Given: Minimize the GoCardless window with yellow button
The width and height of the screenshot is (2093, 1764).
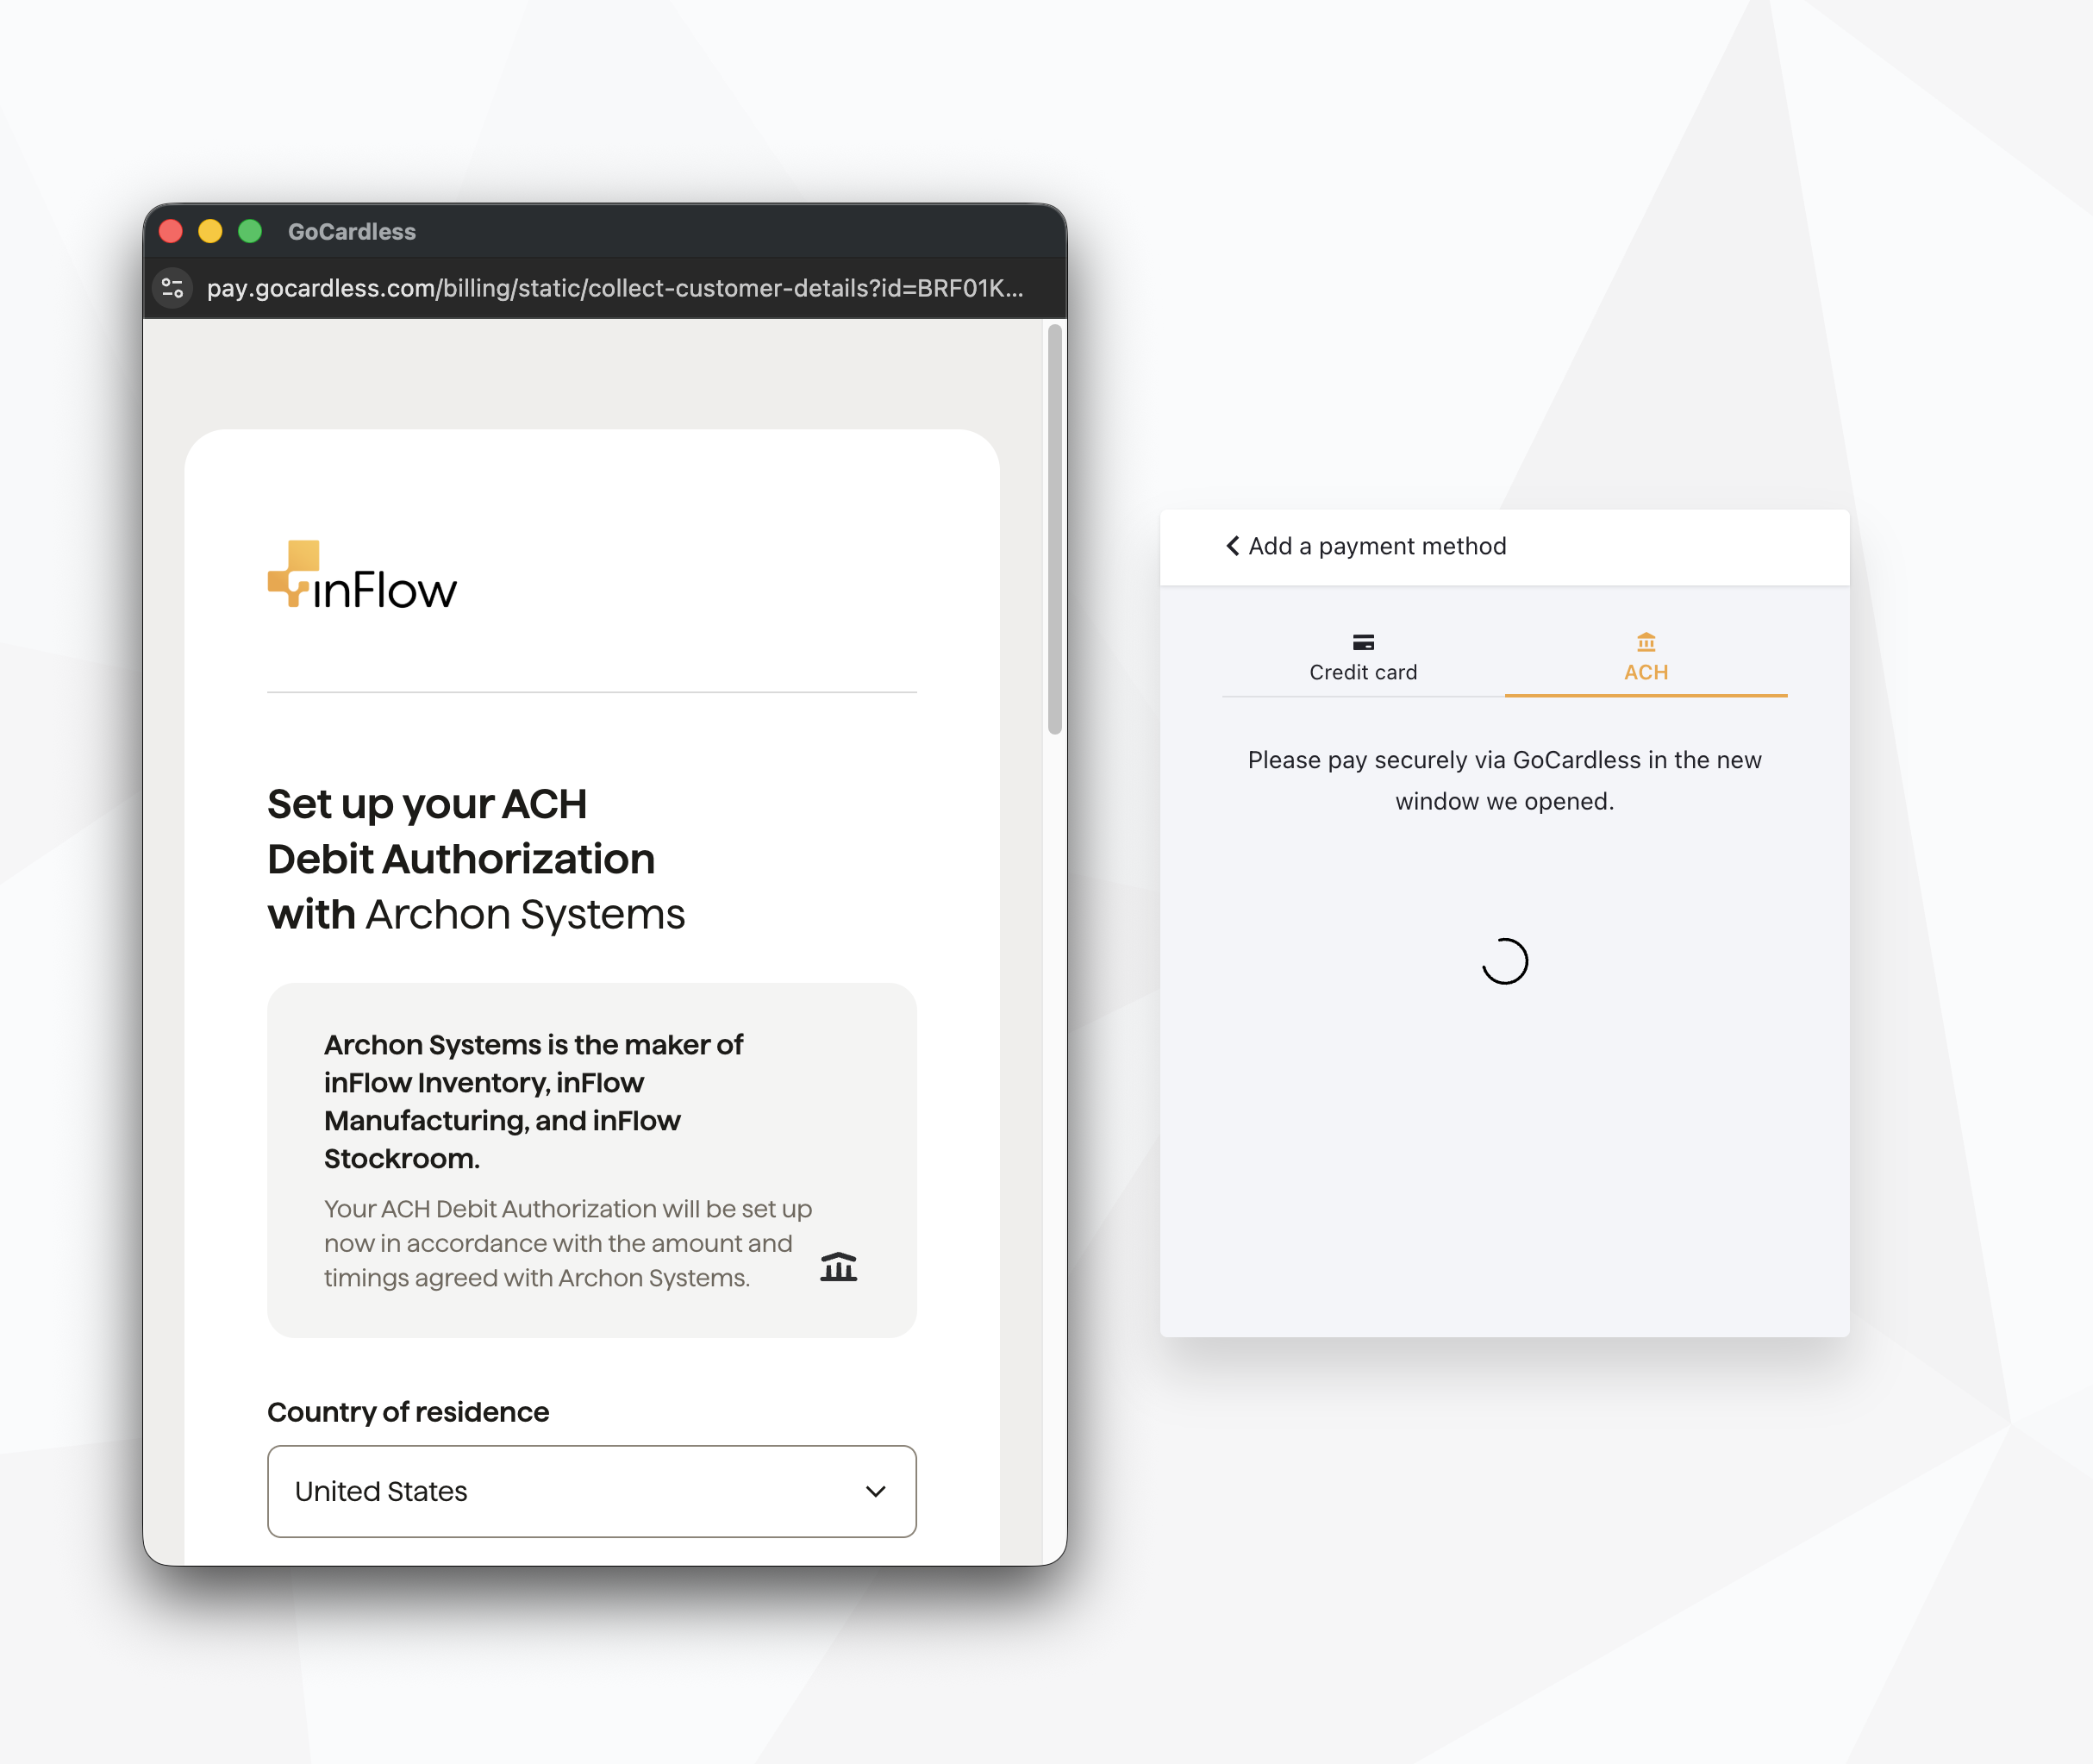Looking at the screenshot, I should pyautogui.click(x=210, y=231).
